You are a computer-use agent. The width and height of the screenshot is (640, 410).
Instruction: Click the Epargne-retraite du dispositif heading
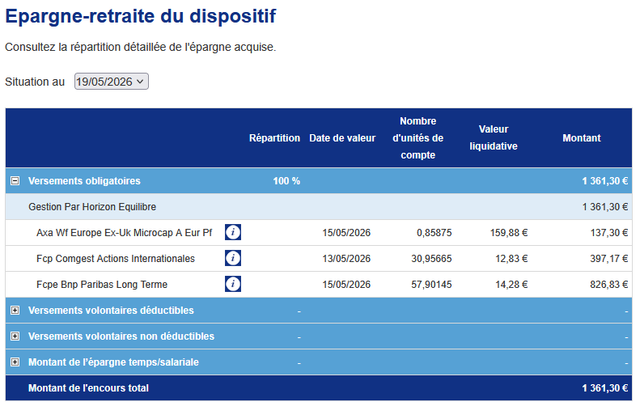point(140,17)
